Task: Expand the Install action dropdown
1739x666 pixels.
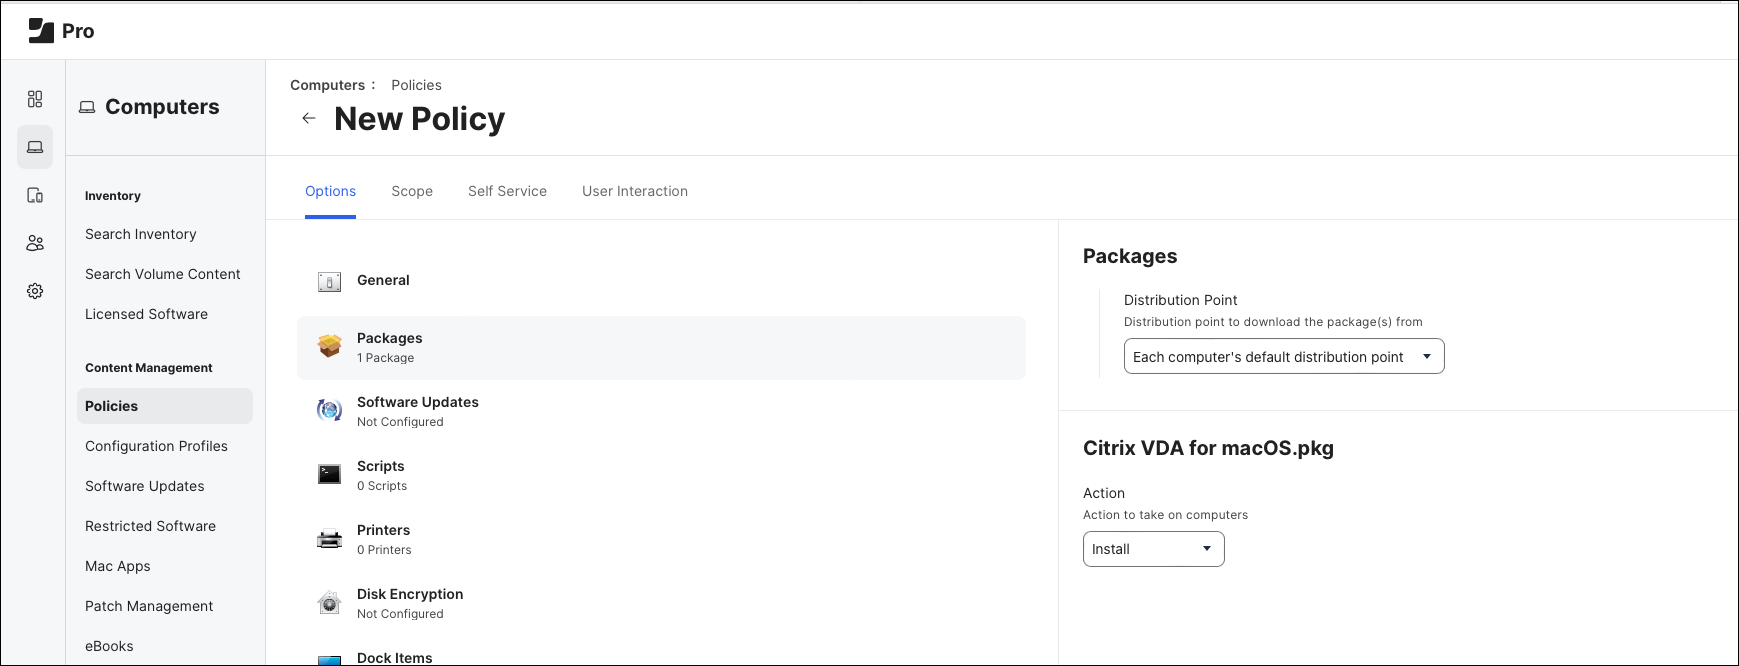Action: coord(1153,549)
